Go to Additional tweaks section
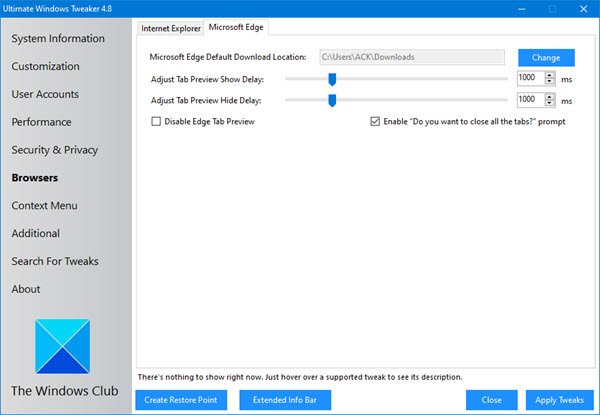The height and width of the screenshot is (415, 600). point(36,233)
